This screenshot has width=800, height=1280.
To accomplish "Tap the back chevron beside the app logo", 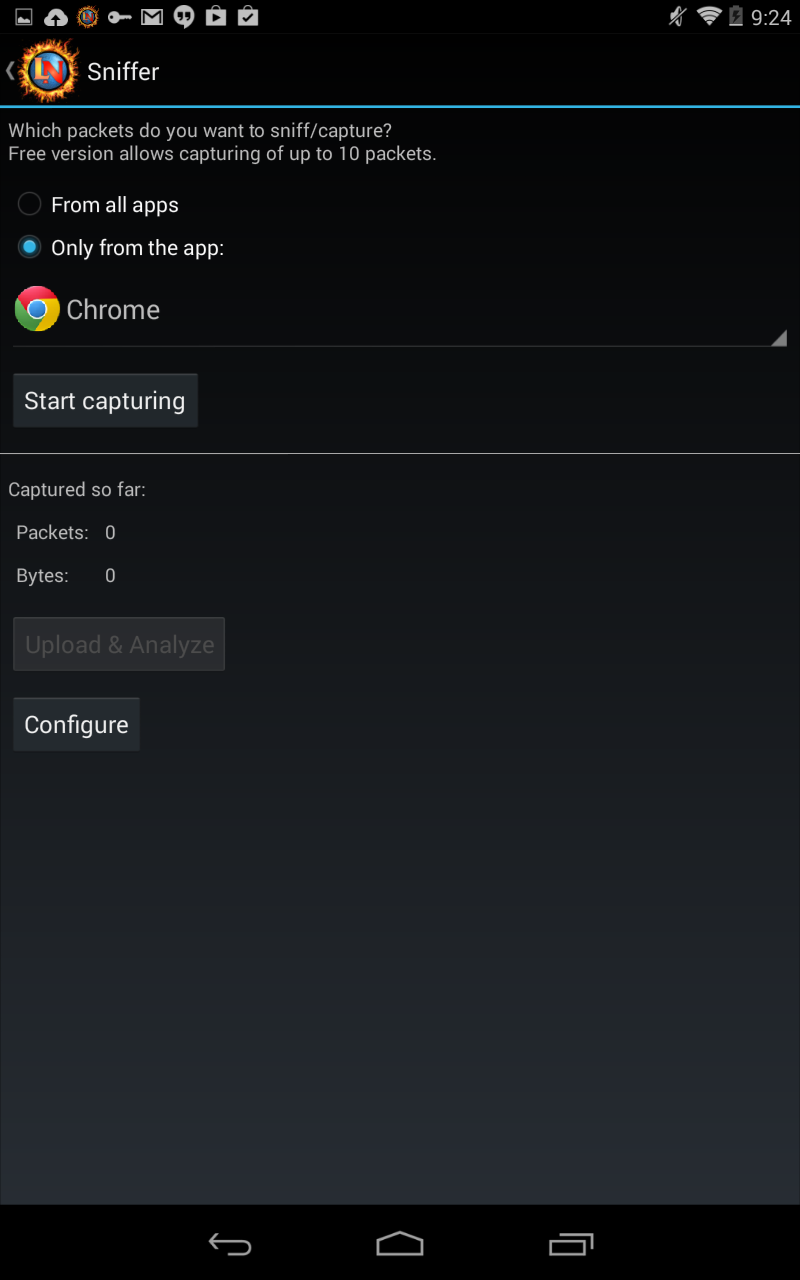I will (x=10, y=70).
